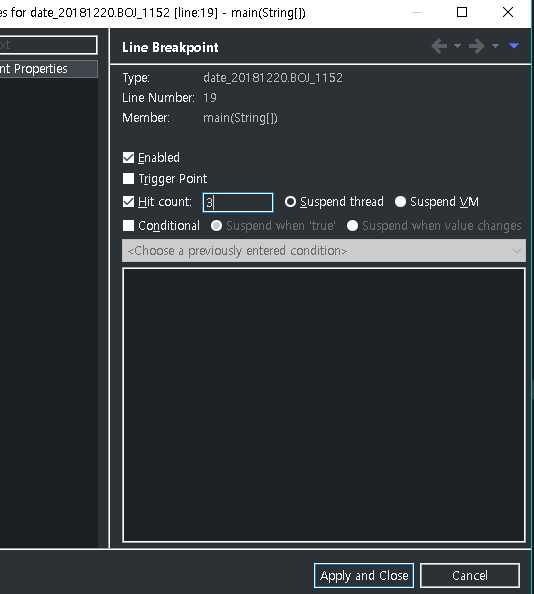
Task: Click the Apply and Close button
Action: coord(364,575)
